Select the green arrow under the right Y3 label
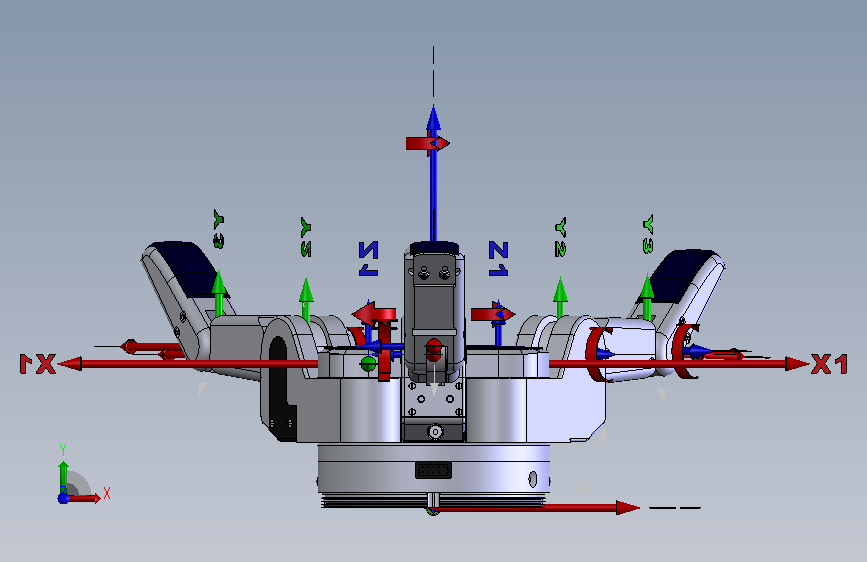The width and height of the screenshot is (867, 562). (647, 297)
